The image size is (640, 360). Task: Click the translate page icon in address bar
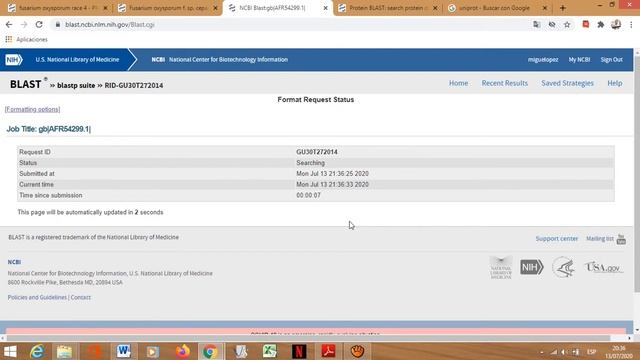click(537, 24)
